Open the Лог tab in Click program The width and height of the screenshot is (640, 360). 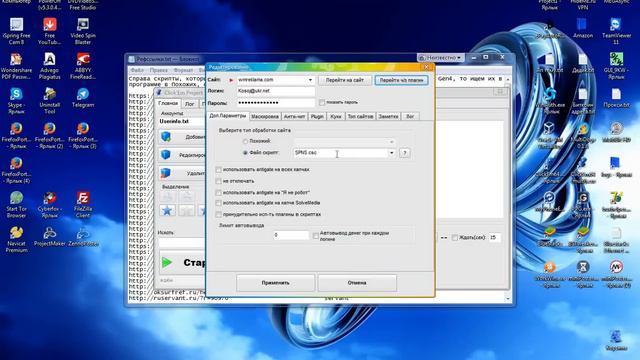189,104
